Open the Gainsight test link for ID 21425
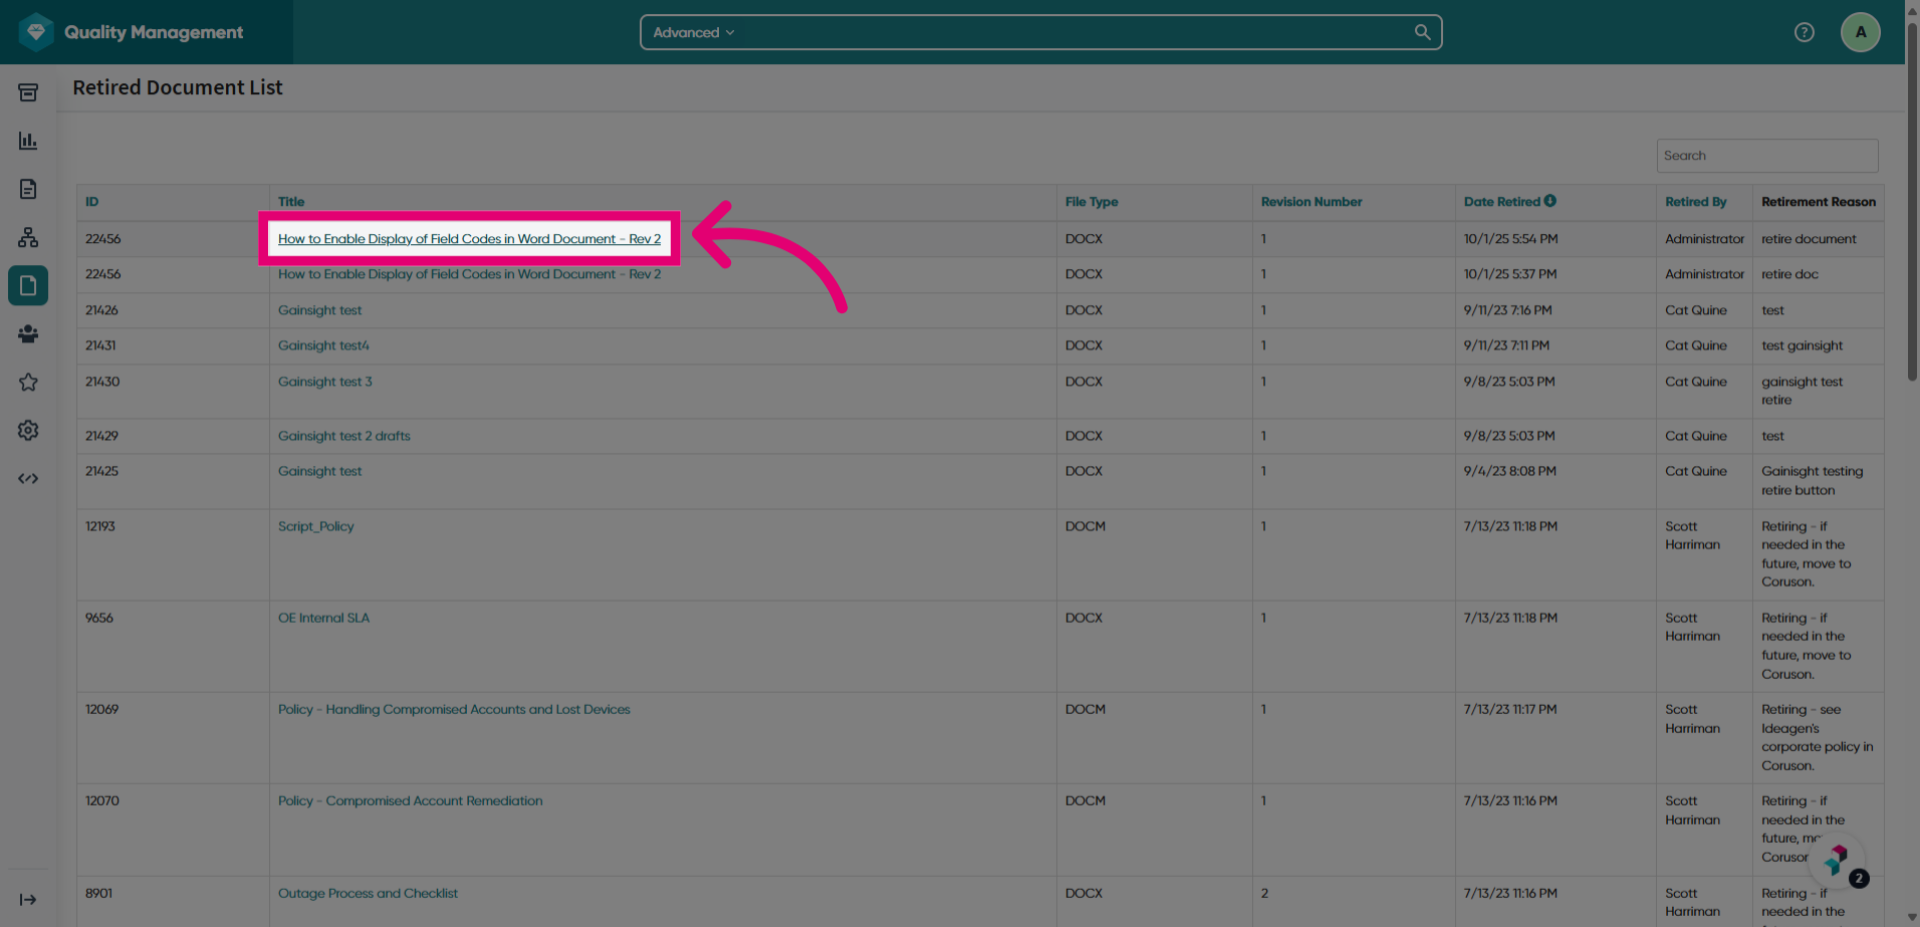This screenshot has width=1920, height=927. 320,471
